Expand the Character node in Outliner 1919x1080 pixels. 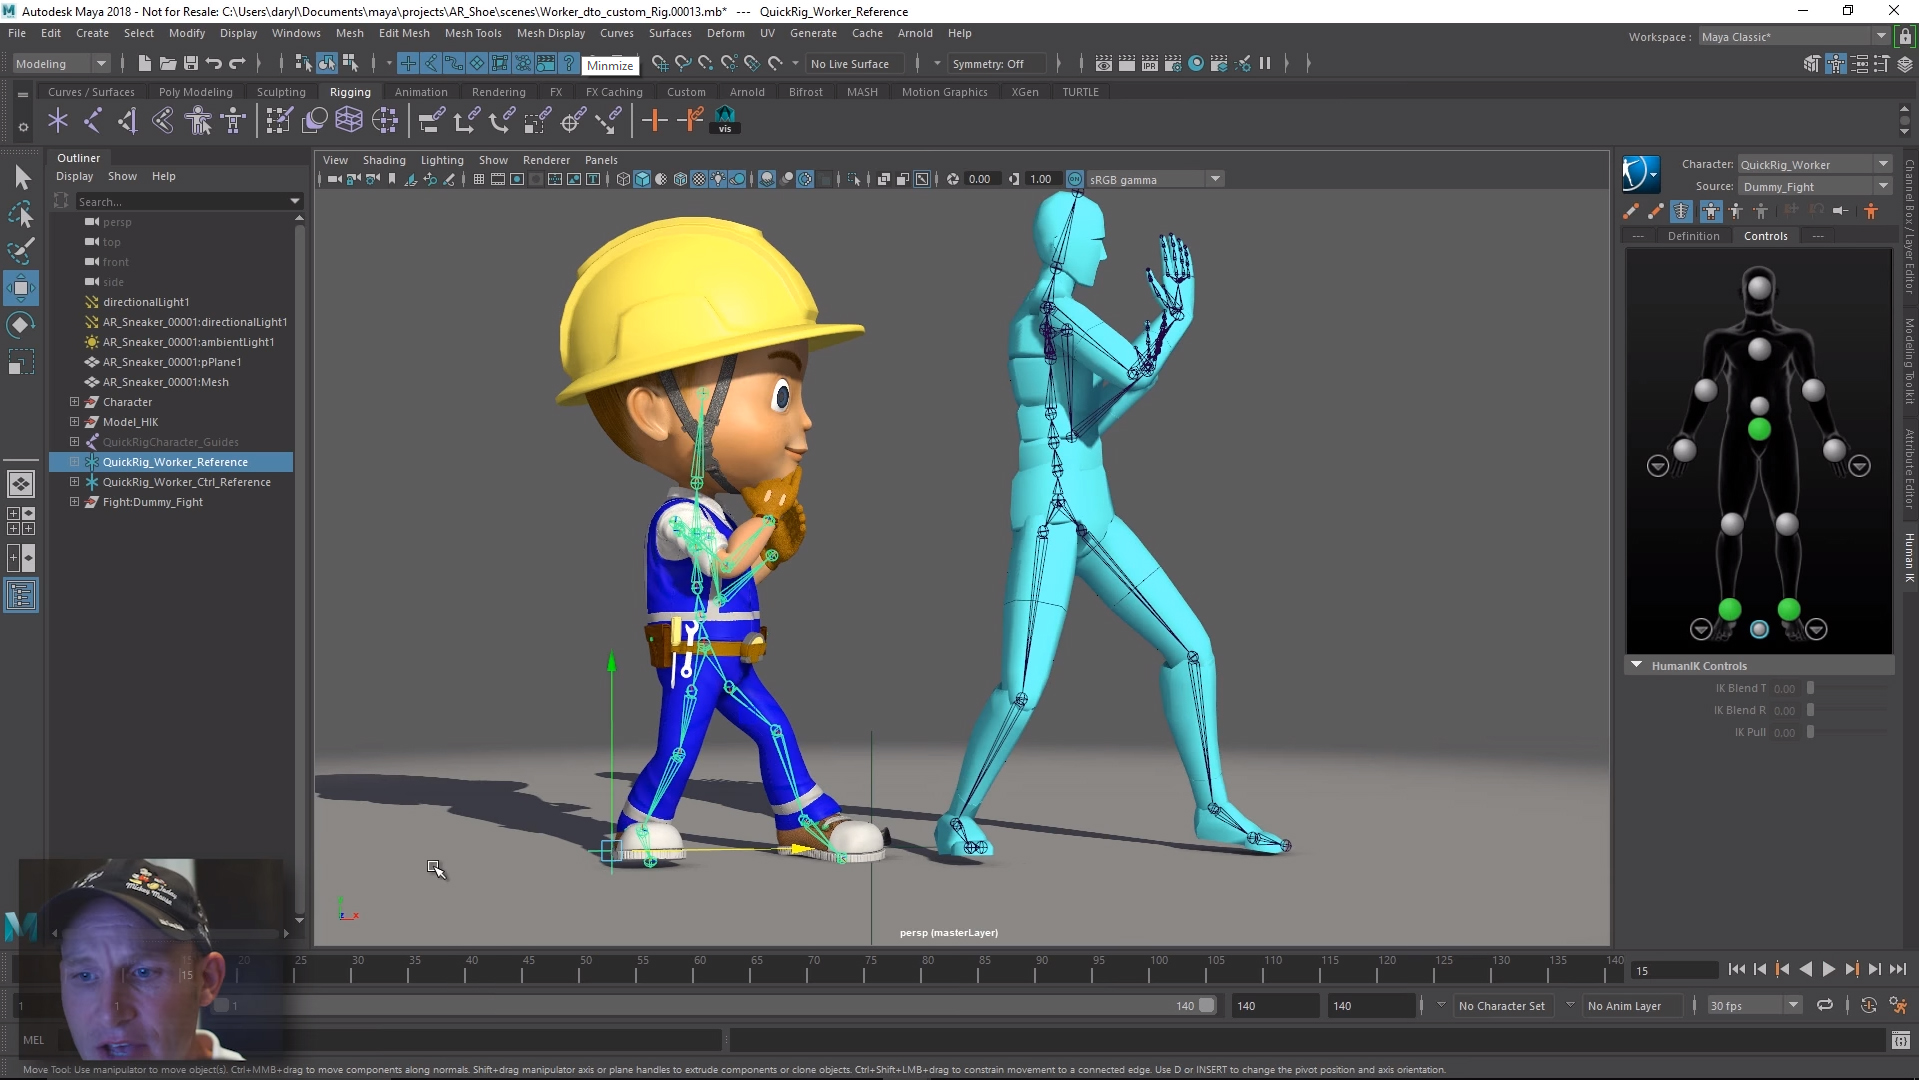74,402
